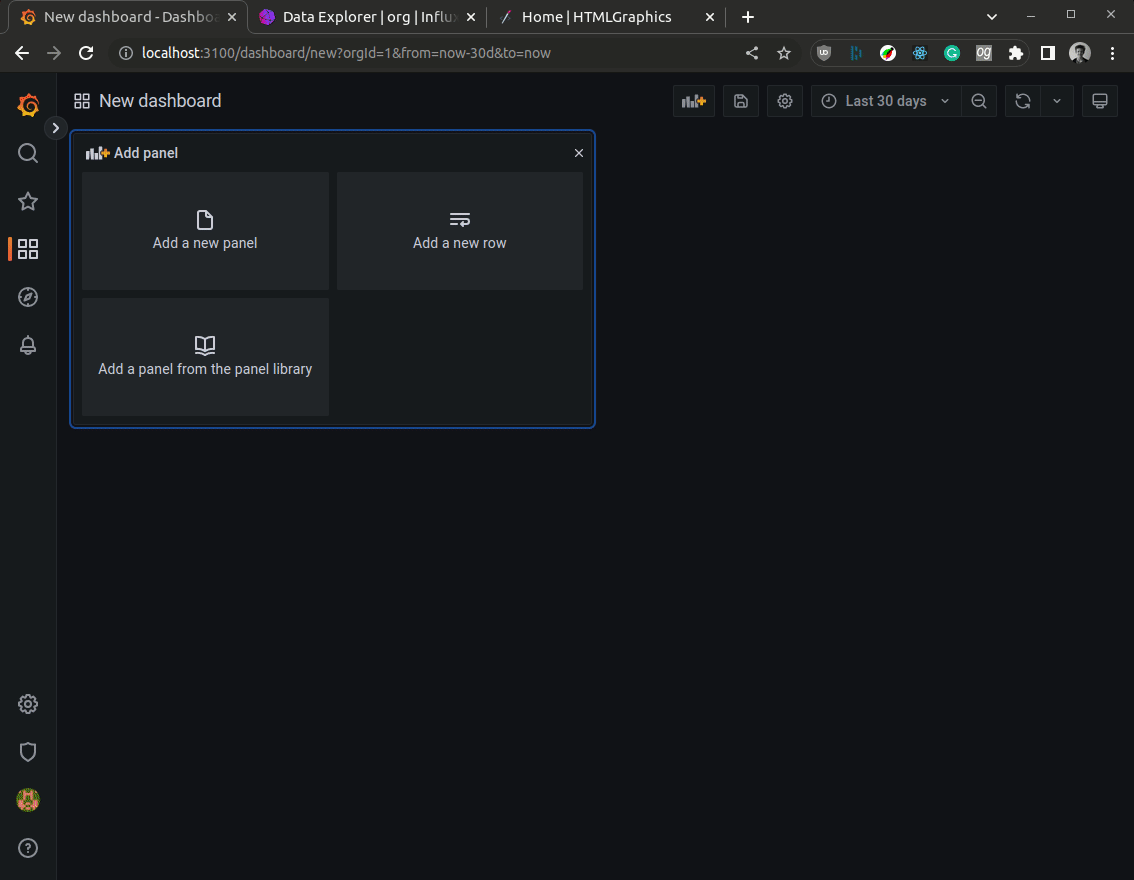Open starred dashboards in sidebar
Image resolution: width=1134 pixels, height=880 pixels.
(28, 201)
